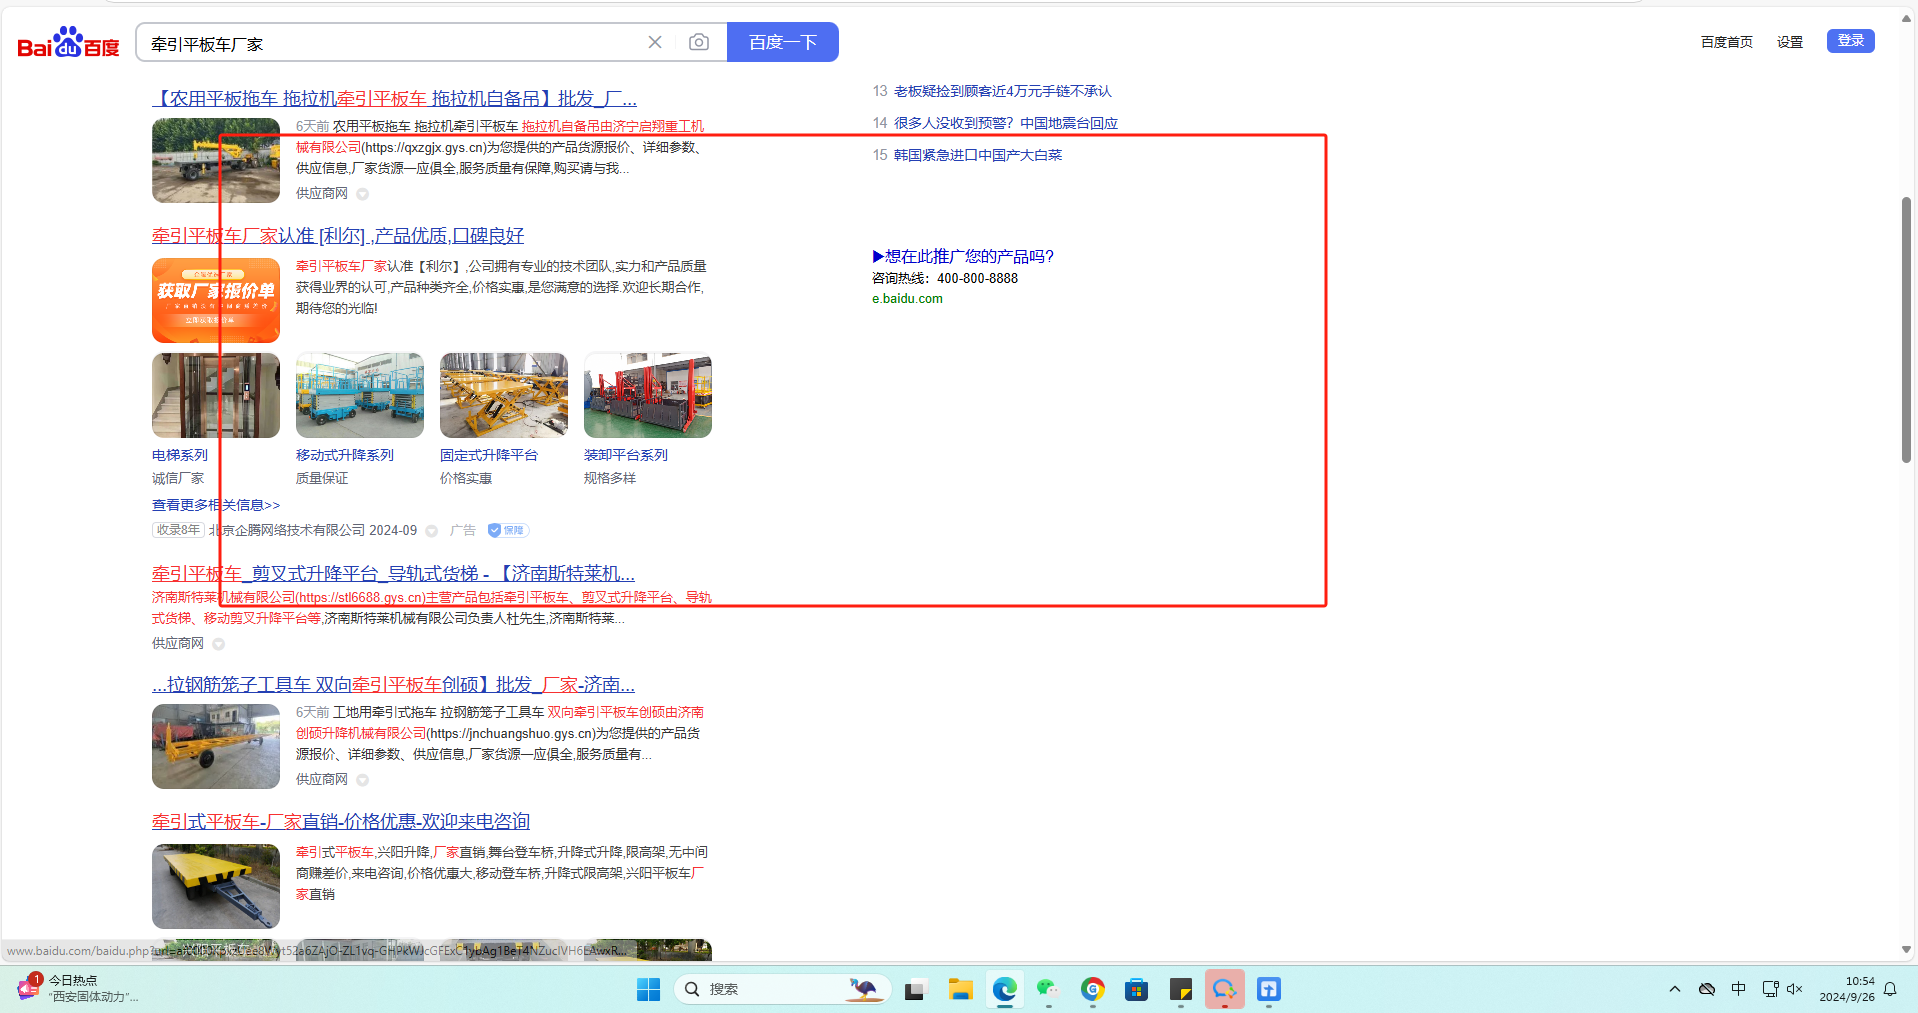1918x1013 pixels.
Task: Click the 广告 label in the 利尔 result
Action: [463, 530]
